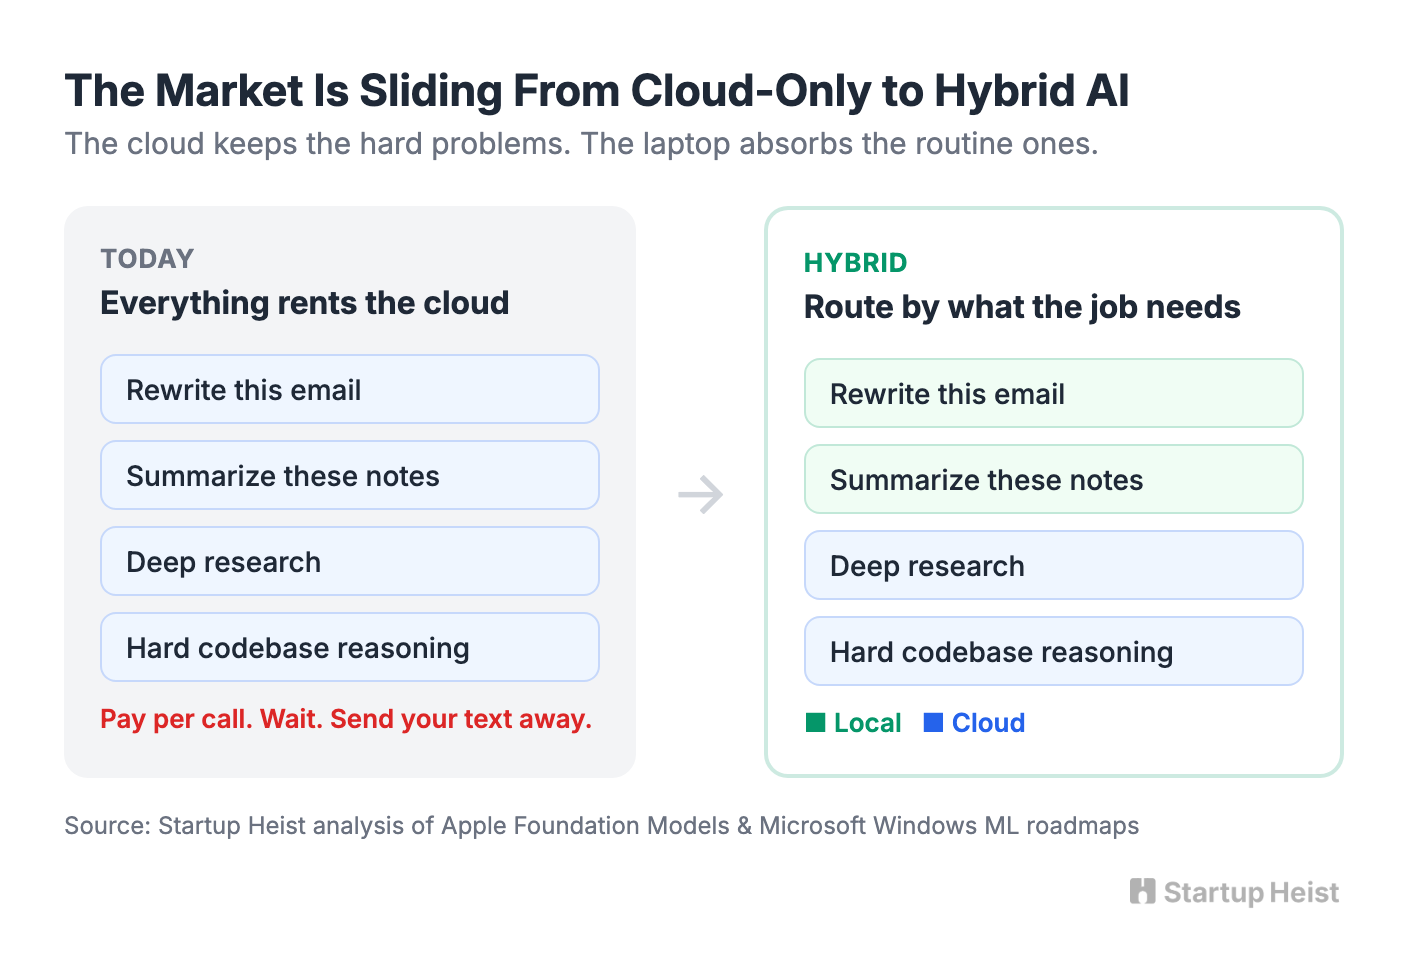The height and width of the screenshot is (976, 1408).
Task: Click the blue Cloud legend swatch
Action: [933, 722]
